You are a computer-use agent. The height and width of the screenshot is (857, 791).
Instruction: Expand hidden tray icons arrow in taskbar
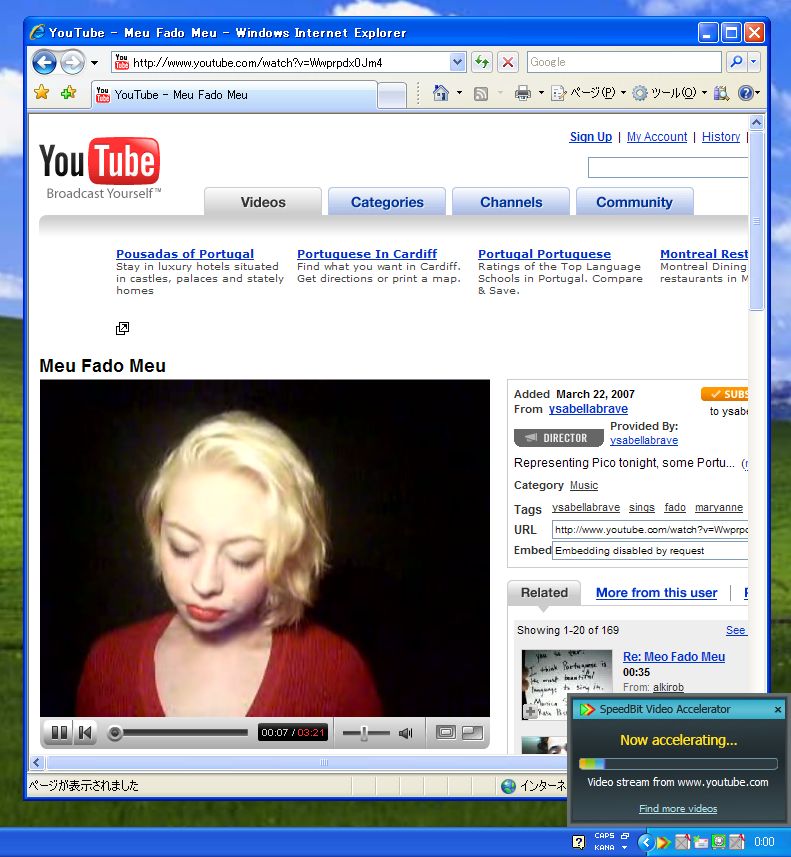click(x=646, y=842)
